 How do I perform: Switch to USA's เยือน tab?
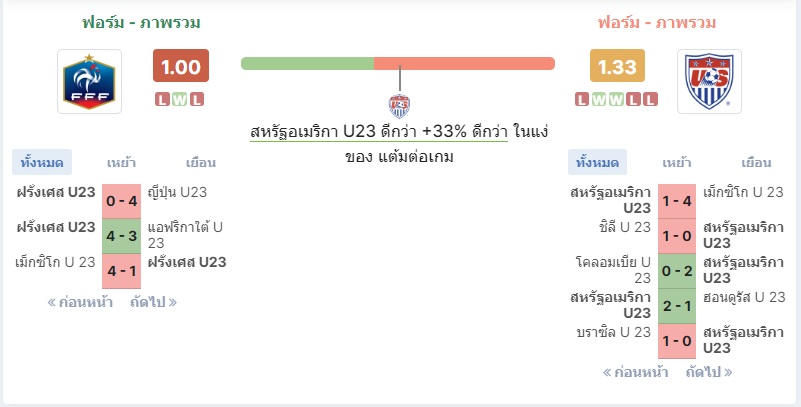pos(756,163)
